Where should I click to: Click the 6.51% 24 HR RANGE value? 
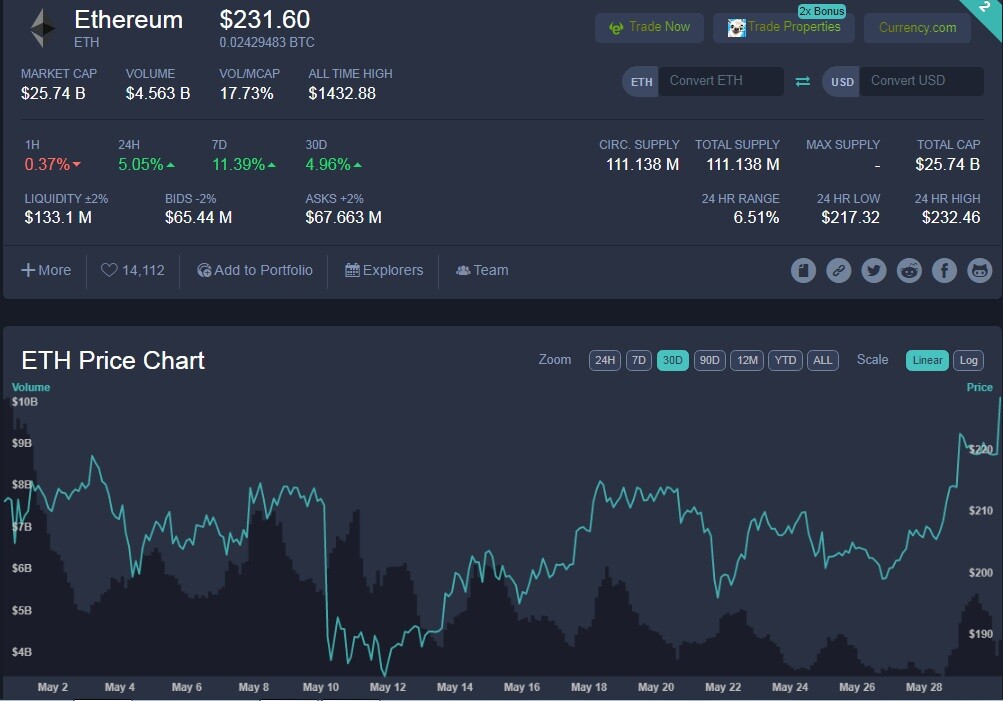(x=756, y=217)
